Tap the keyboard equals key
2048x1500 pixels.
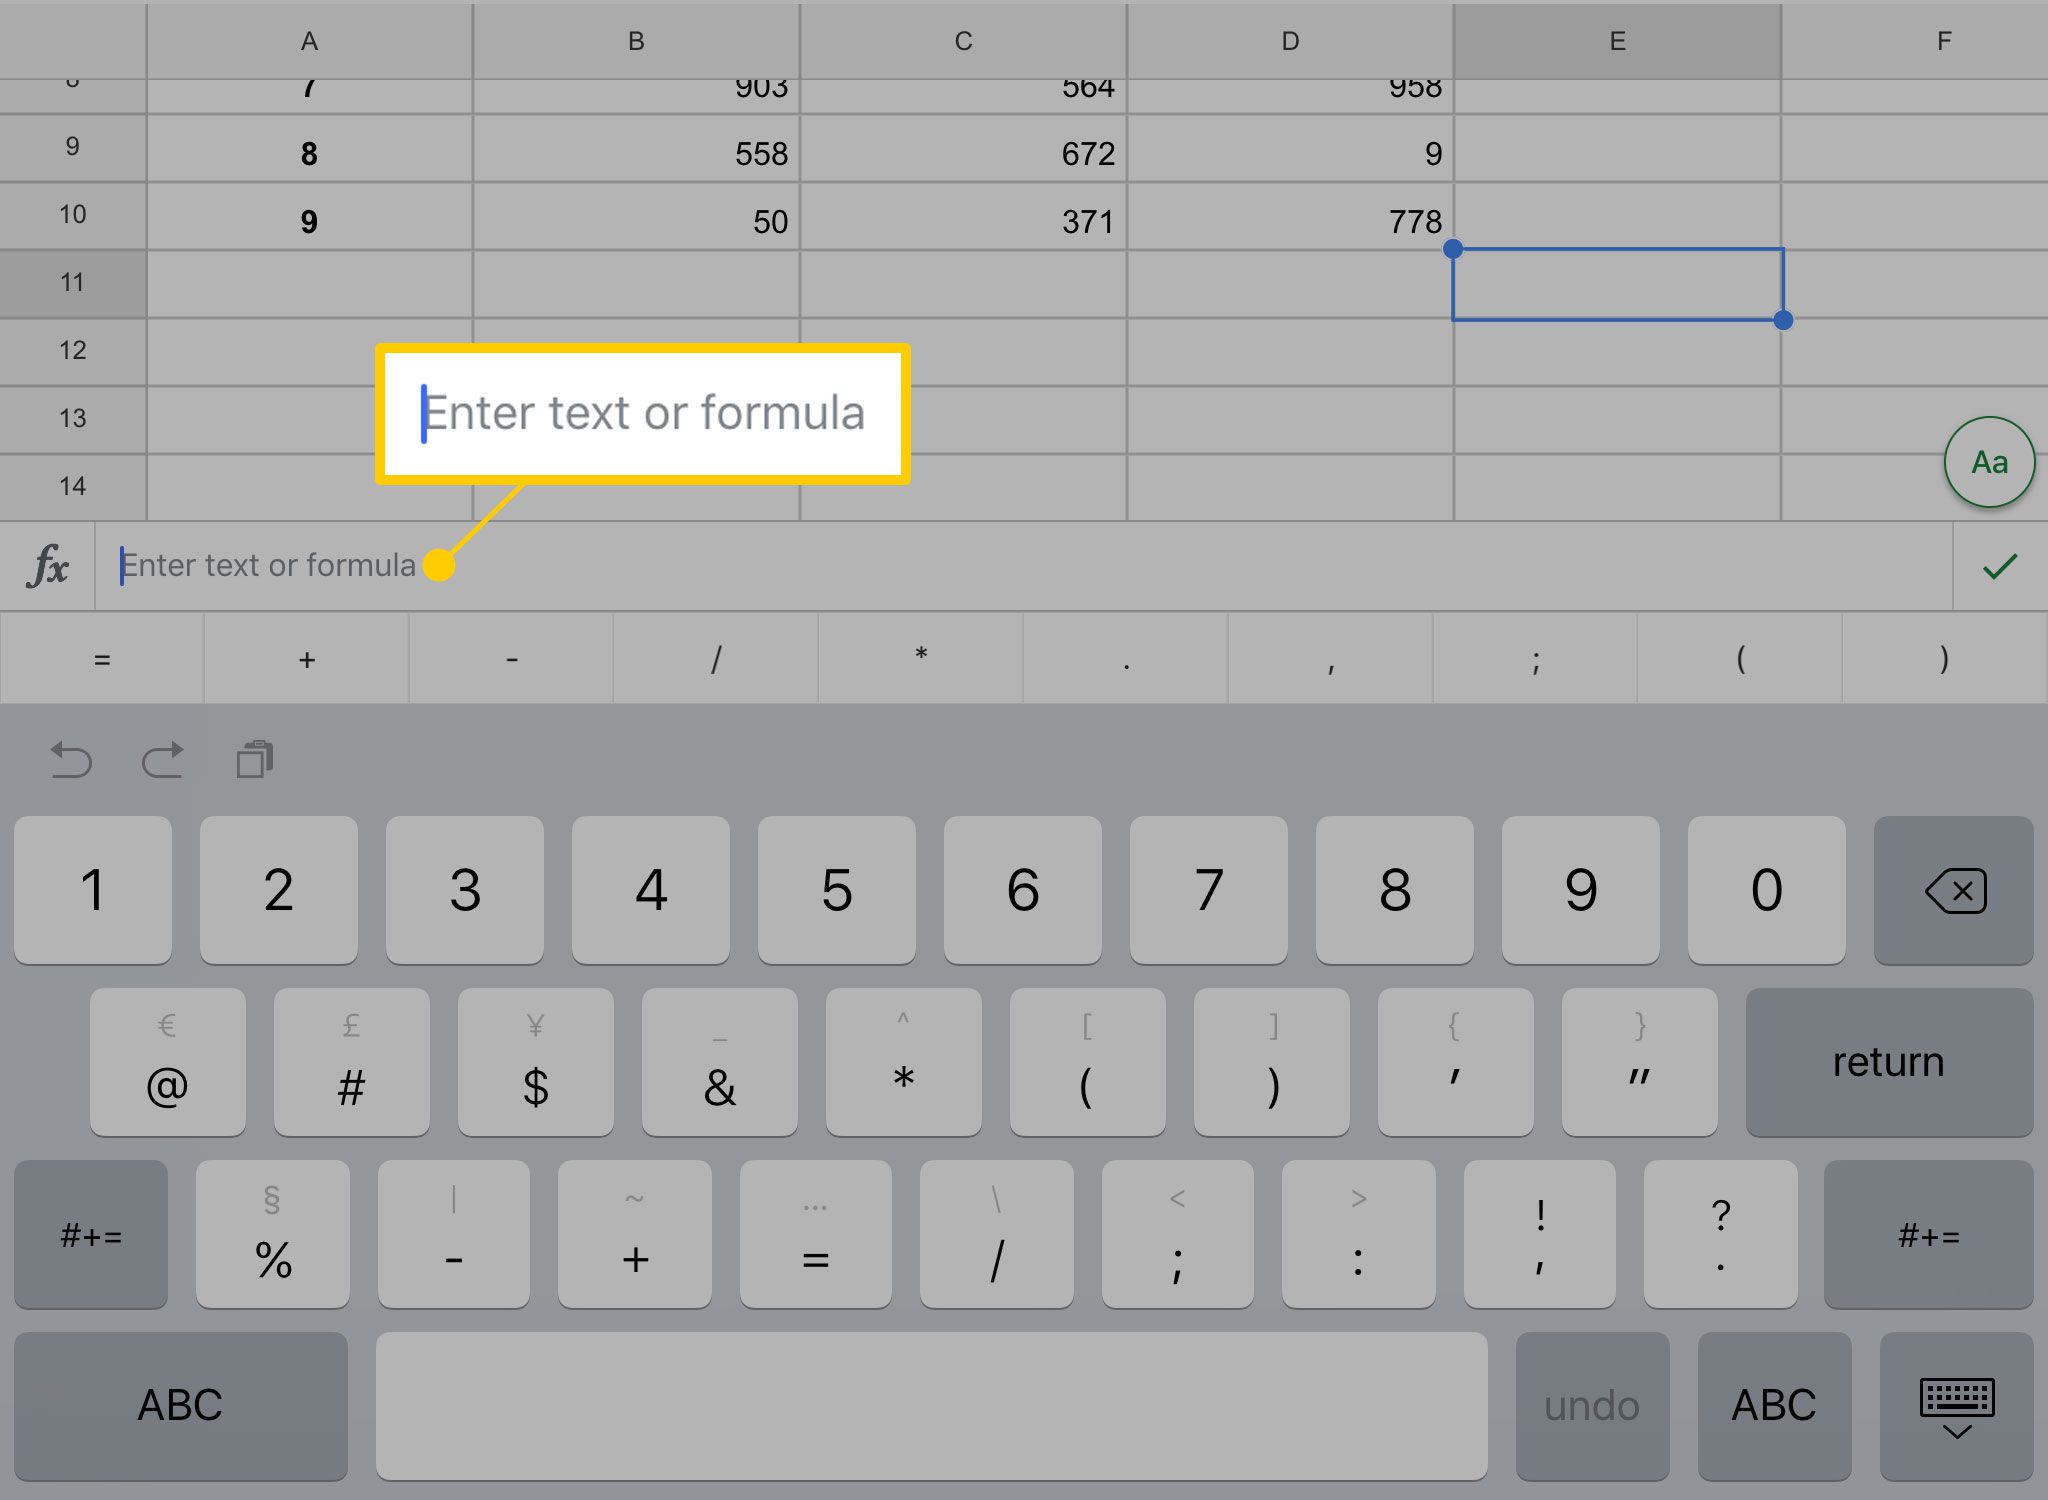(816, 1234)
